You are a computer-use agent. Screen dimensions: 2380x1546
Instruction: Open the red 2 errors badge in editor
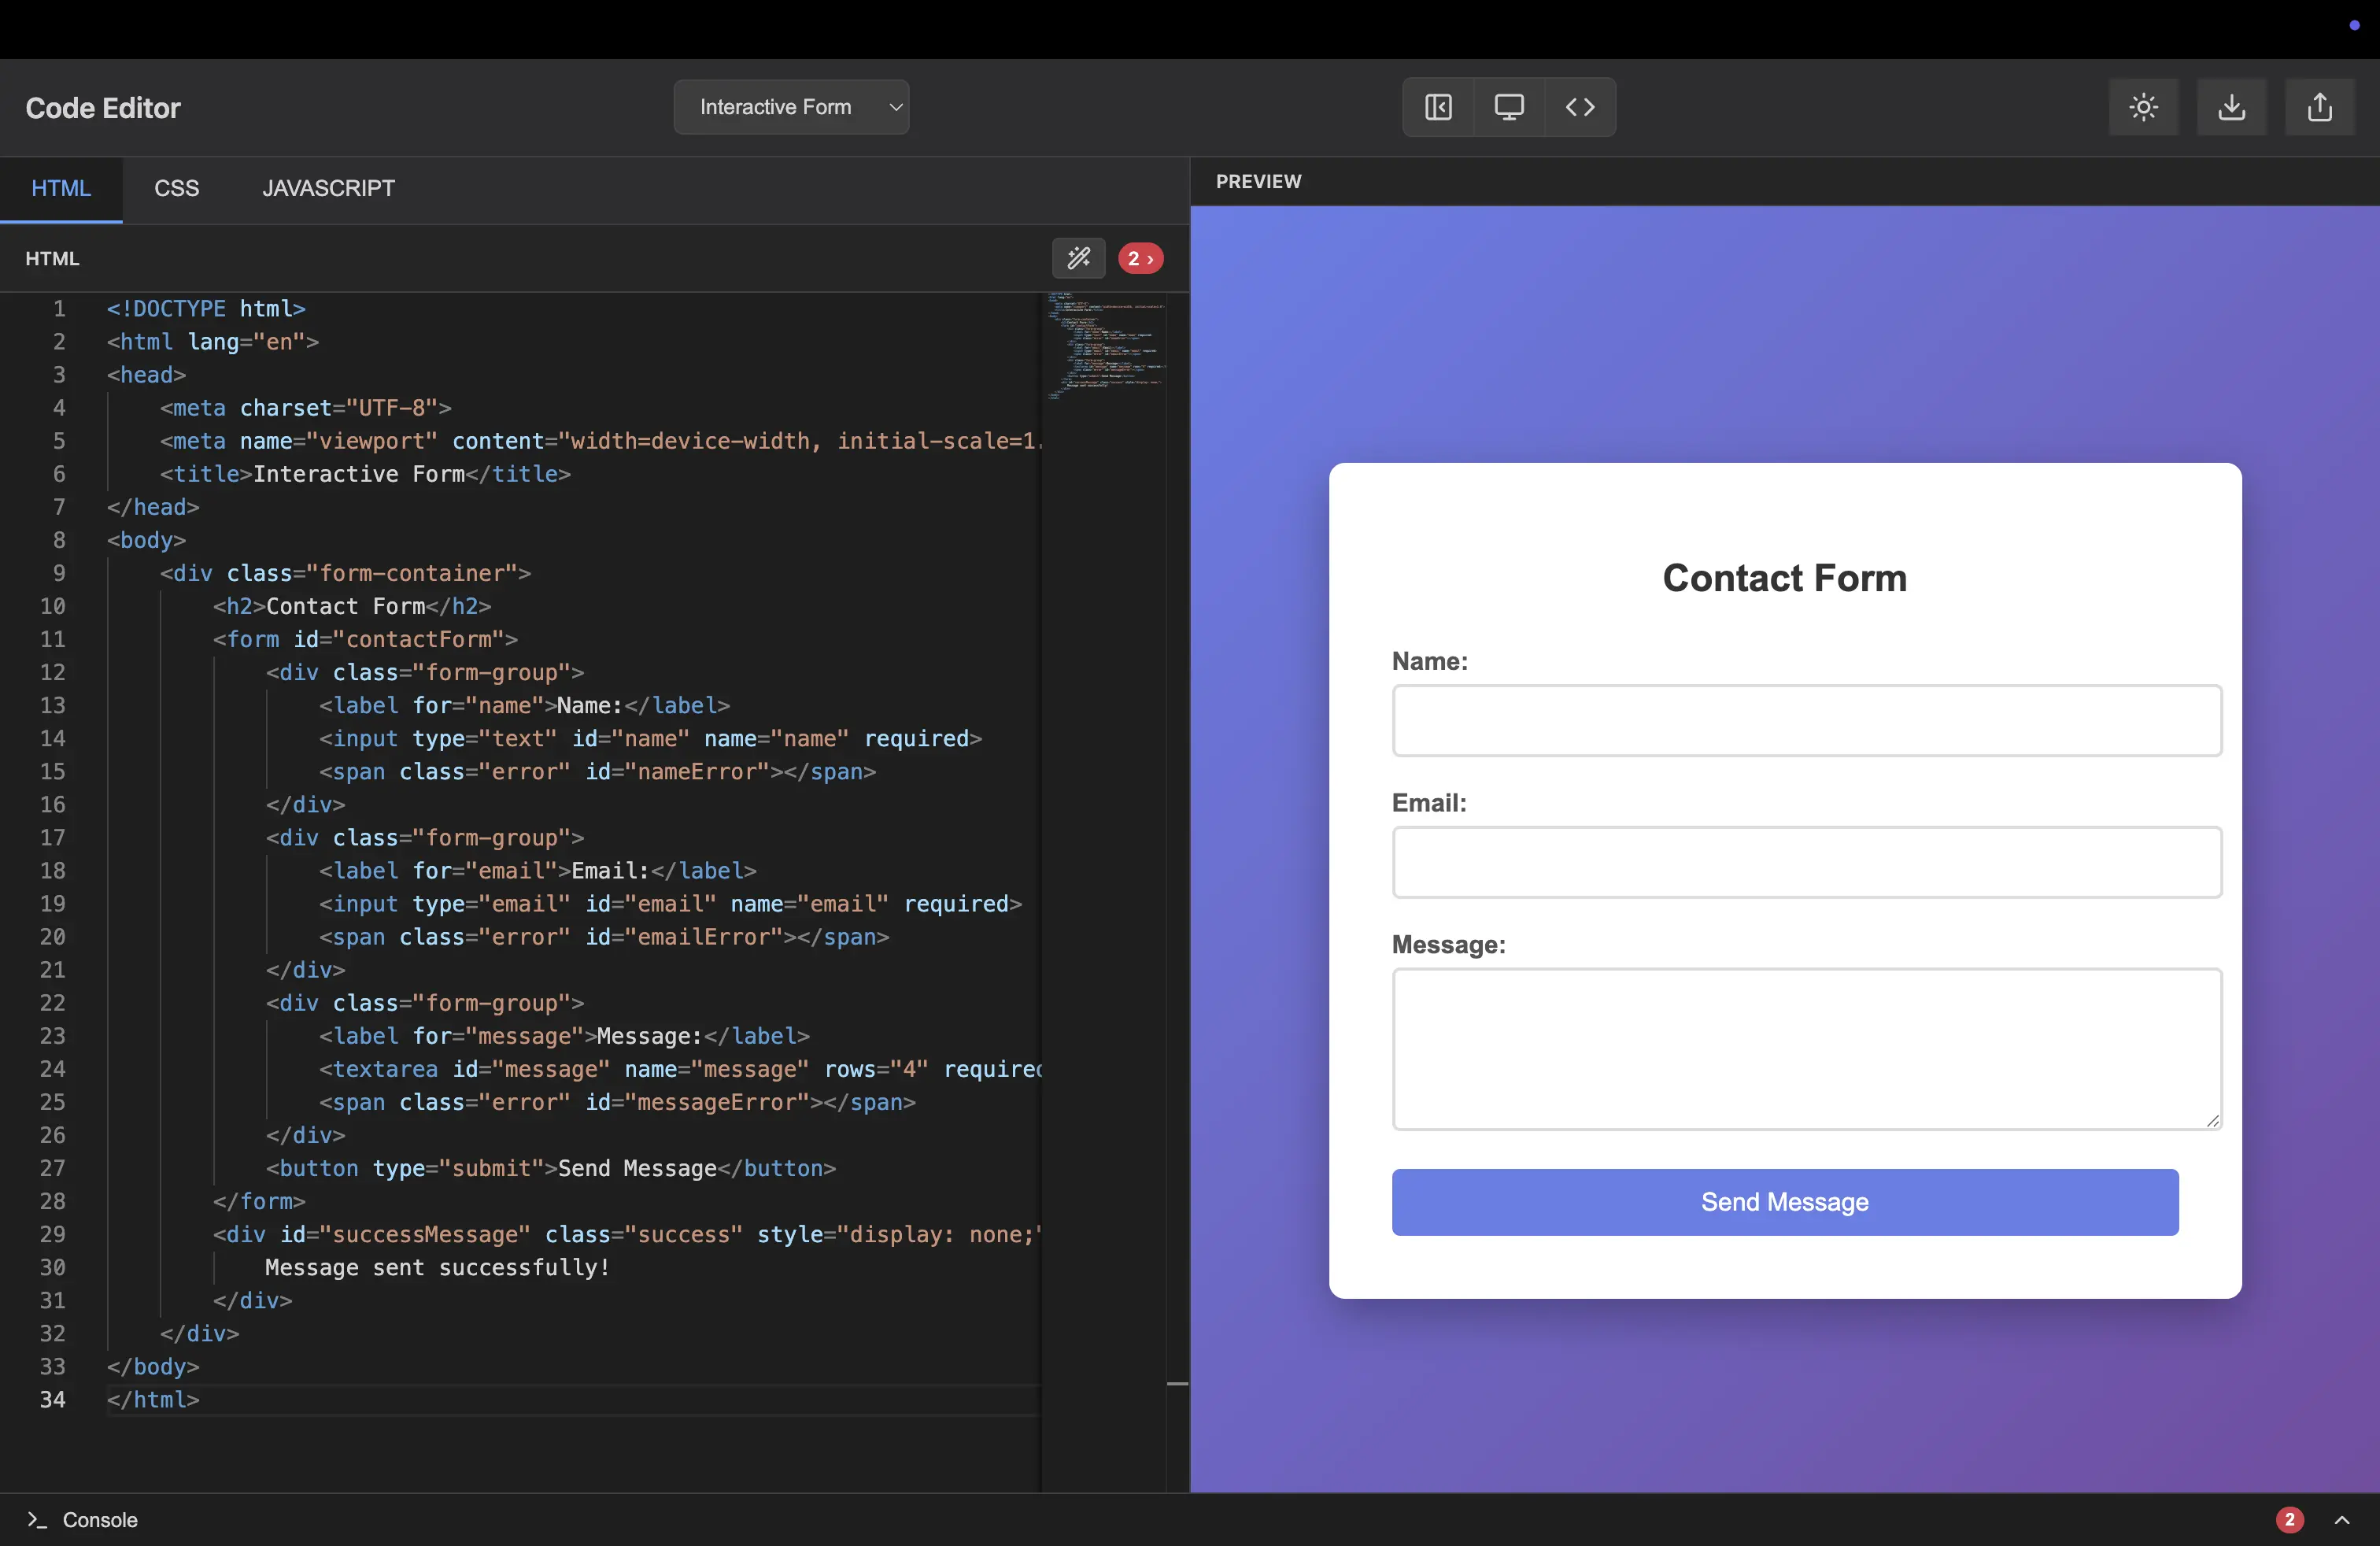point(1140,259)
